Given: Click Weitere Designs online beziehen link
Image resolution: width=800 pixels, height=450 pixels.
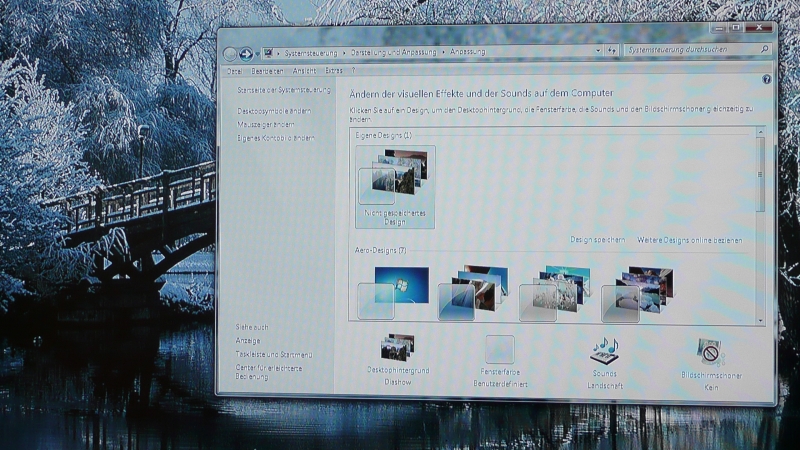Looking at the screenshot, I should (690, 240).
